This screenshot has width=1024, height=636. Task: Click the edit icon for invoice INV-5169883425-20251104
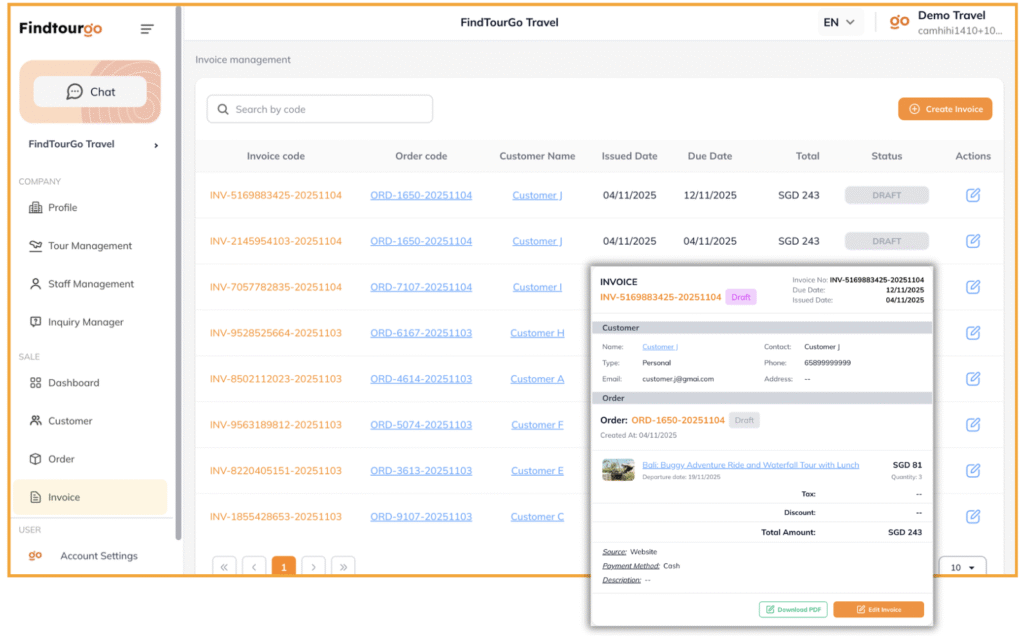[x=972, y=195]
